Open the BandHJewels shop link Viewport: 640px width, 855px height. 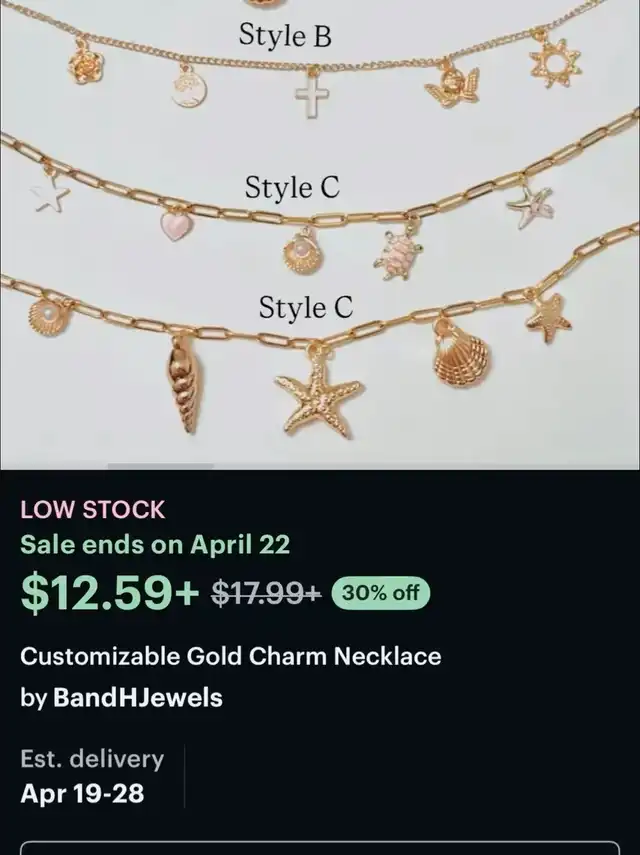137,697
